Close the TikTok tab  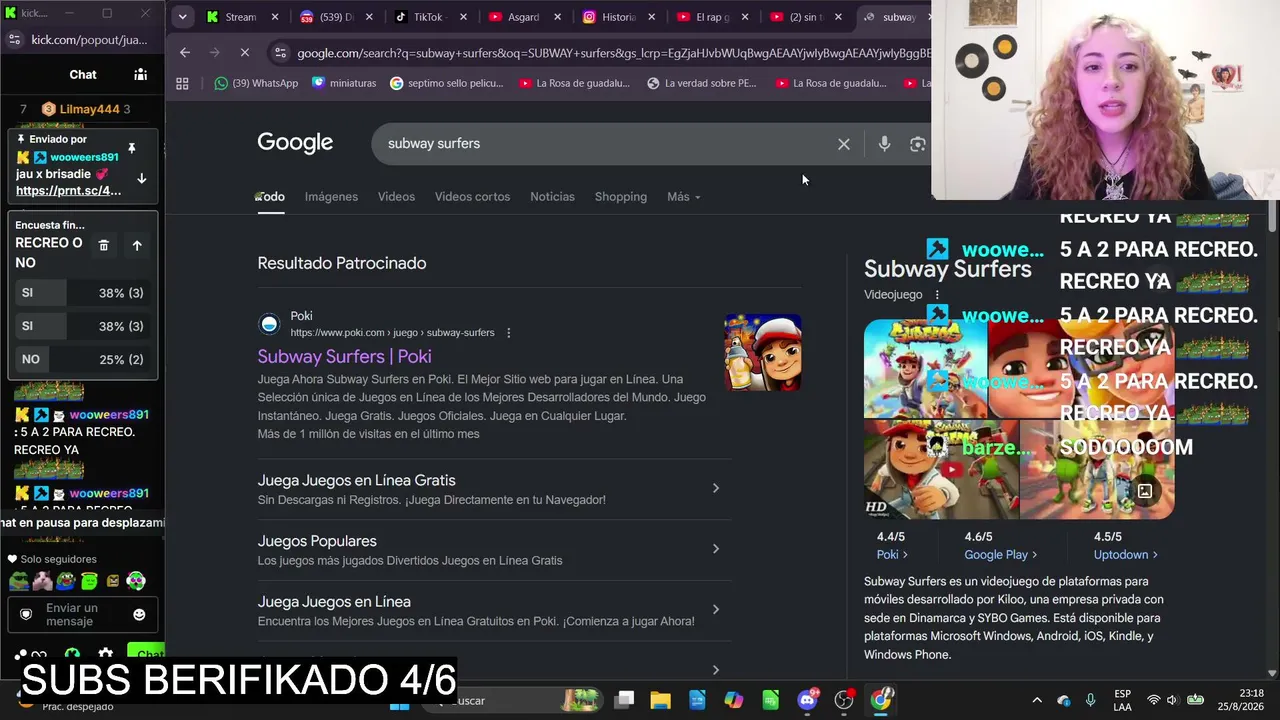point(463,17)
